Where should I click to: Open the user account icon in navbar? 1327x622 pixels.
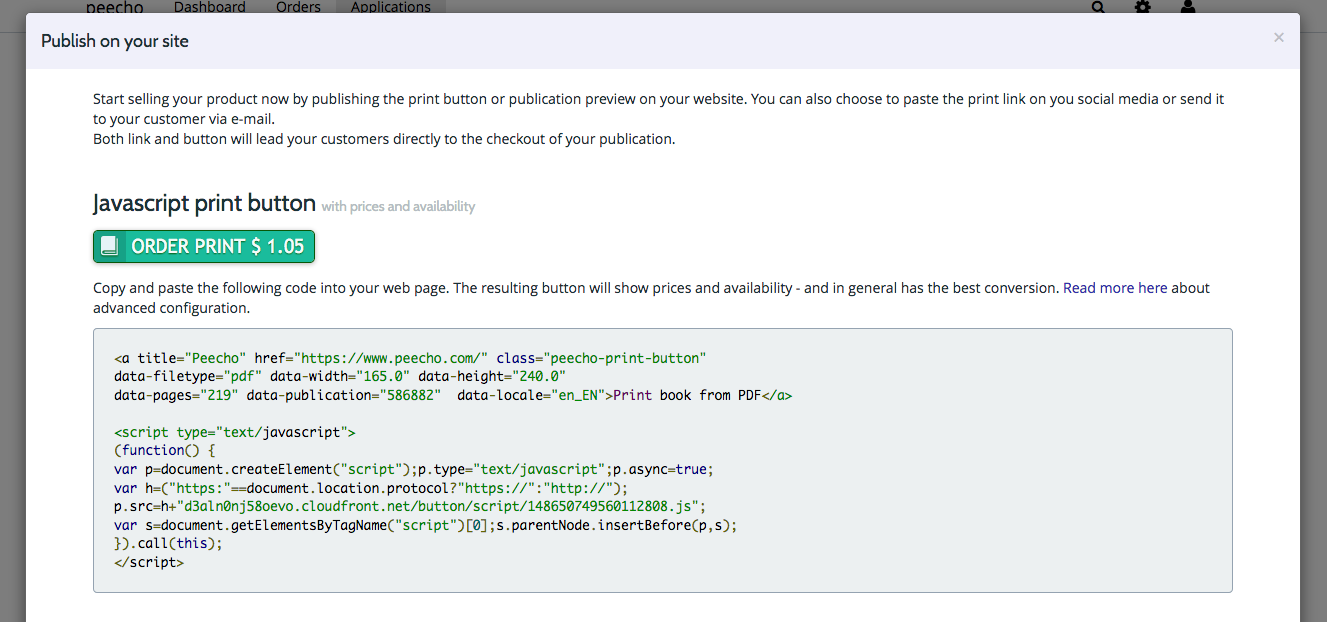point(1188,7)
